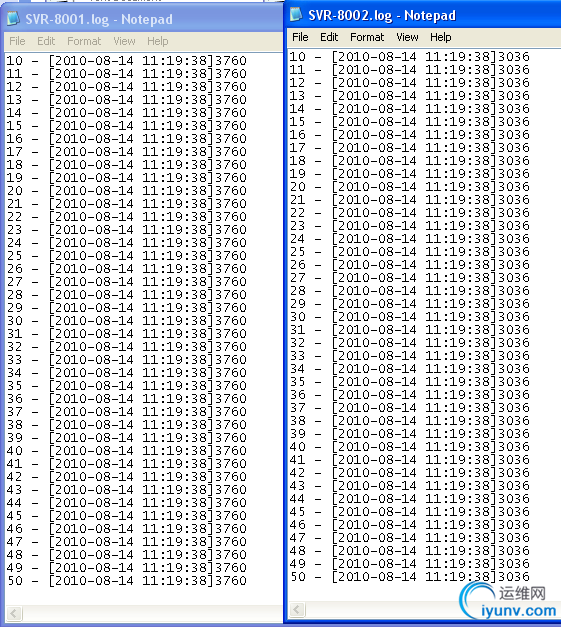562x627 pixels.
Task: Click line 49 ending in 3036
Action: pyautogui.click(x=410, y=563)
